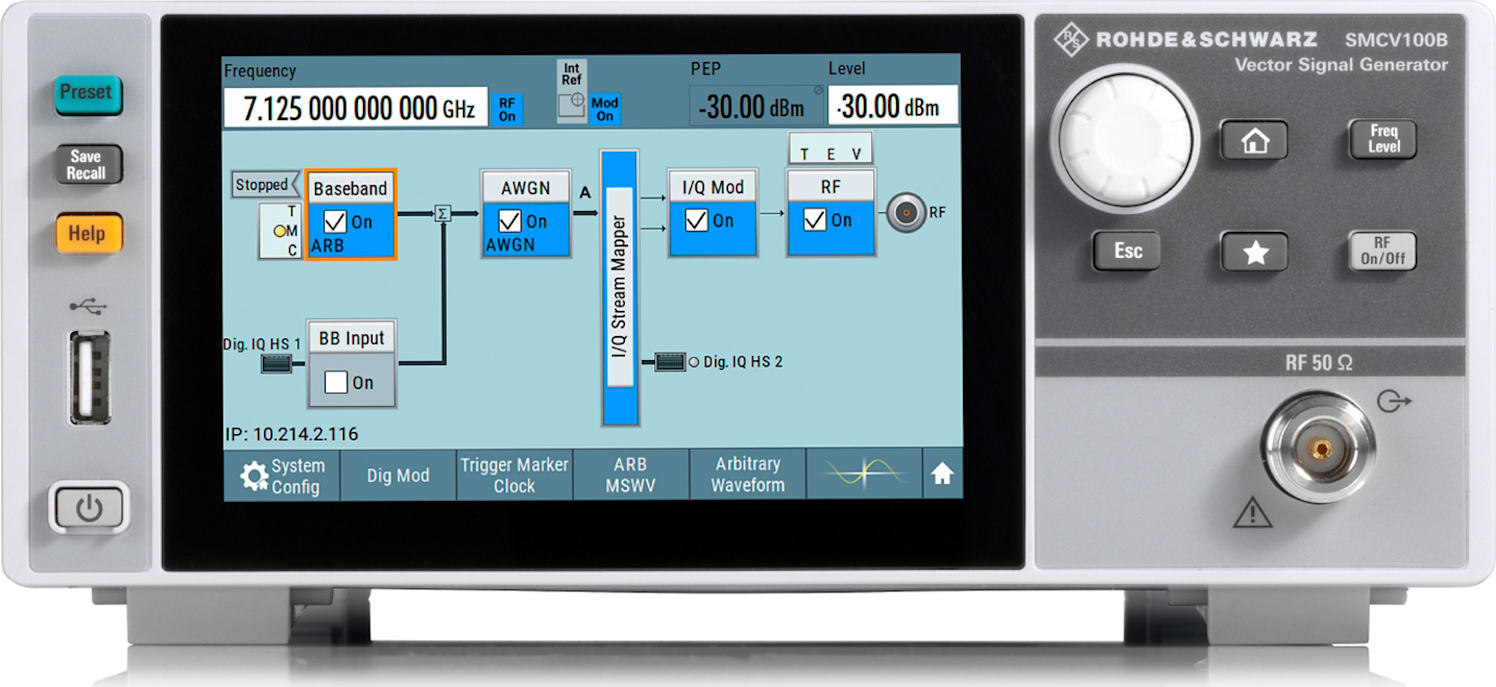The image size is (1496, 687).
Task: Select the Frequency value field
Action: pos(355,108)
